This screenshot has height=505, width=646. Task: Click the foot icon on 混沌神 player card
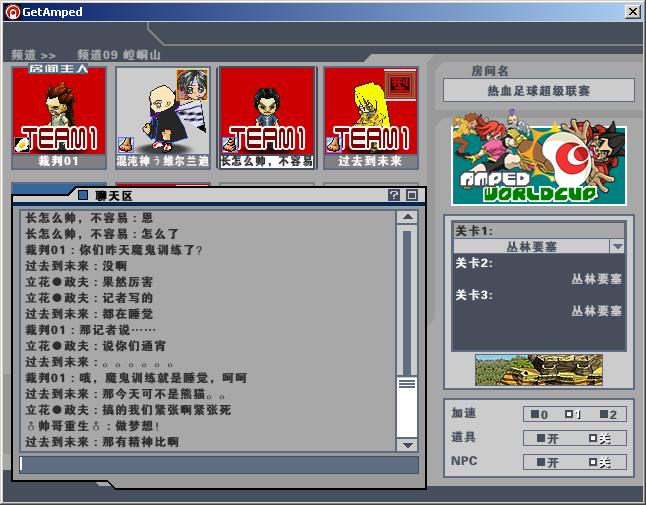pyautogui.click(x=126, y=144)
